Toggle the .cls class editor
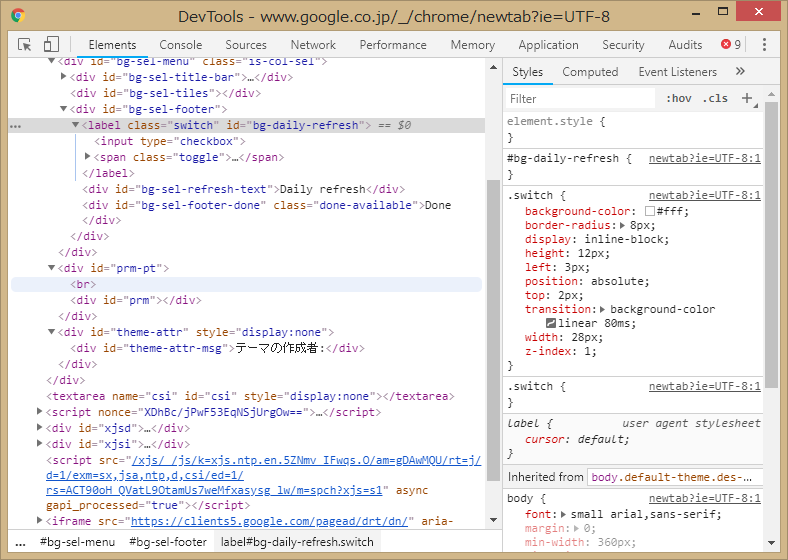This screenshot has height=560, width=788. click(715, 98)
